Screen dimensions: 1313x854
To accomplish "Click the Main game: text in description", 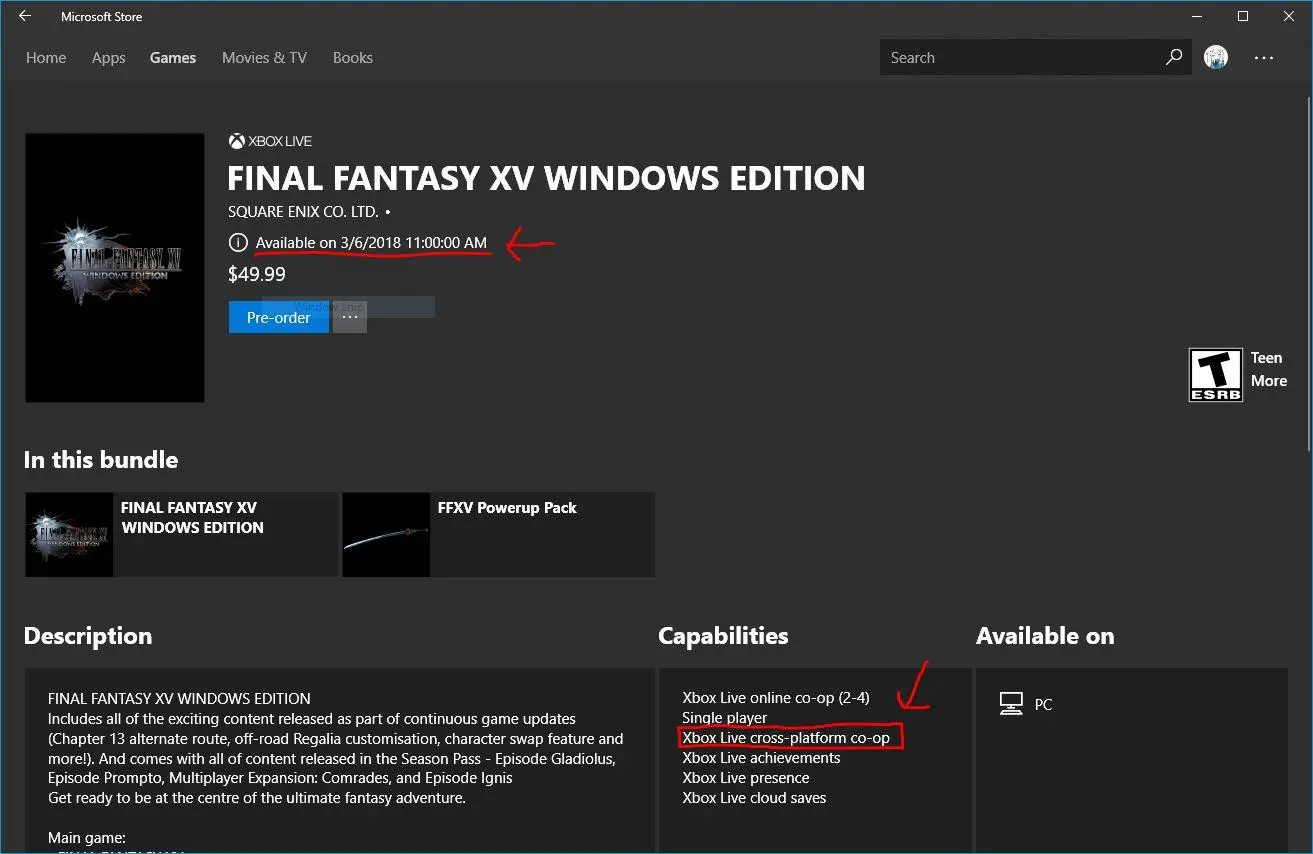I will pyautogui.click(x=86, y=838).
